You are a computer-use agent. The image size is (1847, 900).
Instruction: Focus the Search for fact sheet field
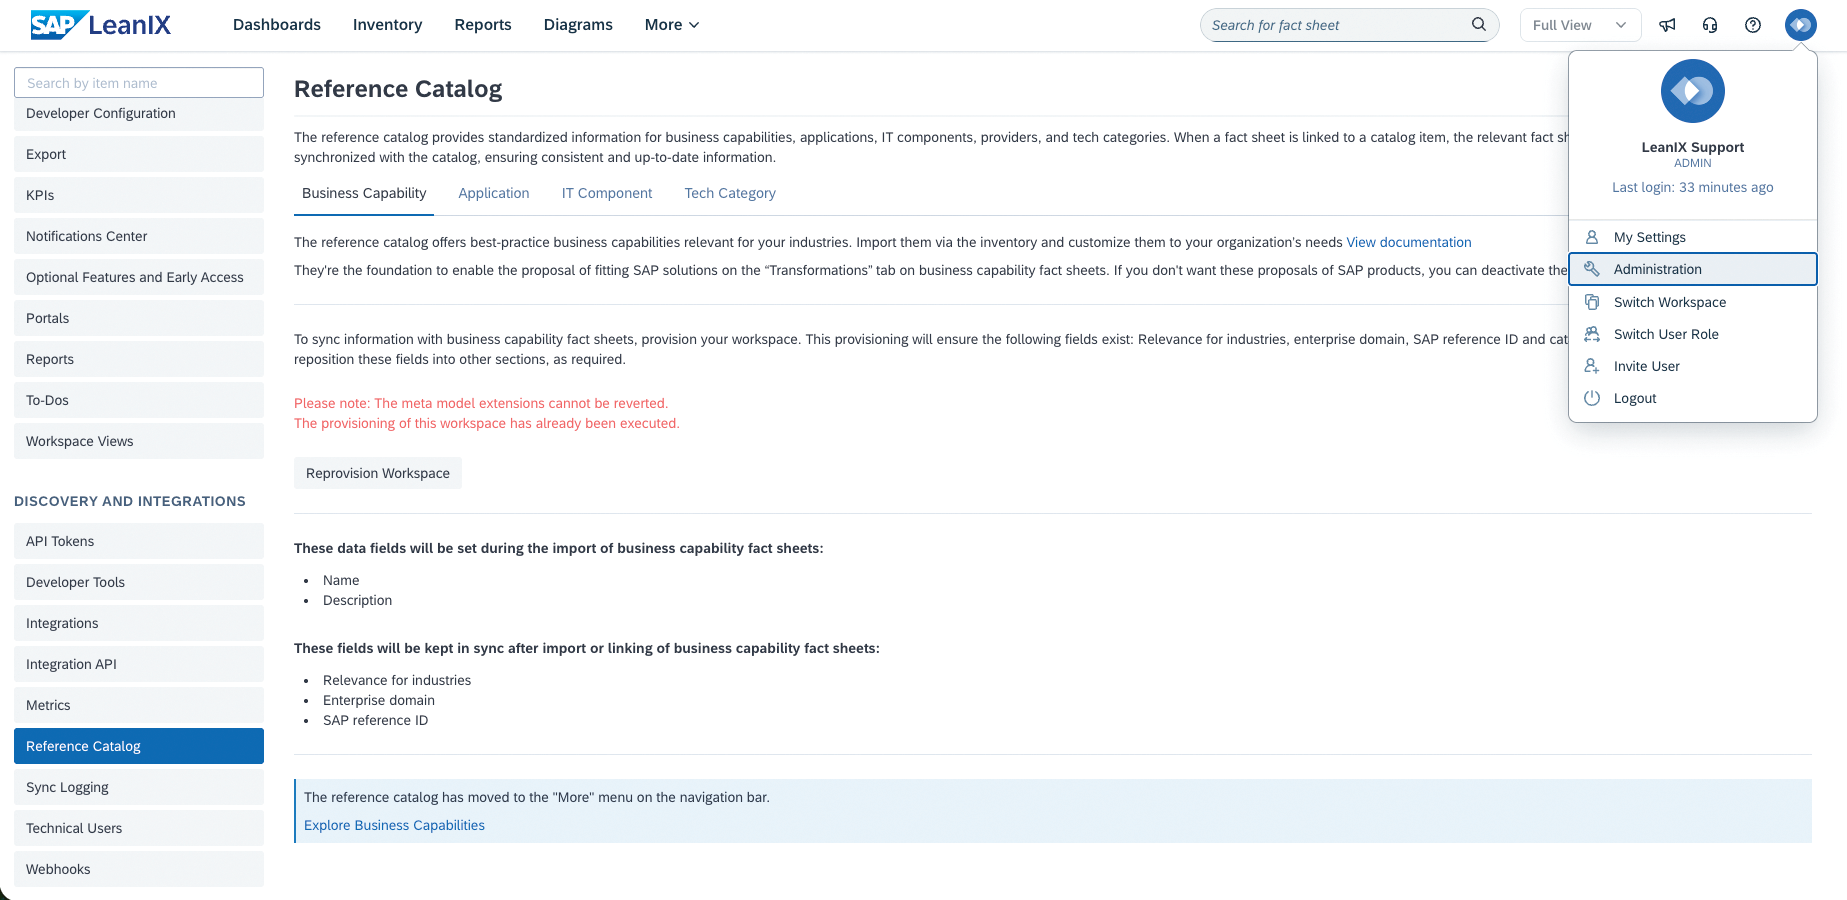1349,25
